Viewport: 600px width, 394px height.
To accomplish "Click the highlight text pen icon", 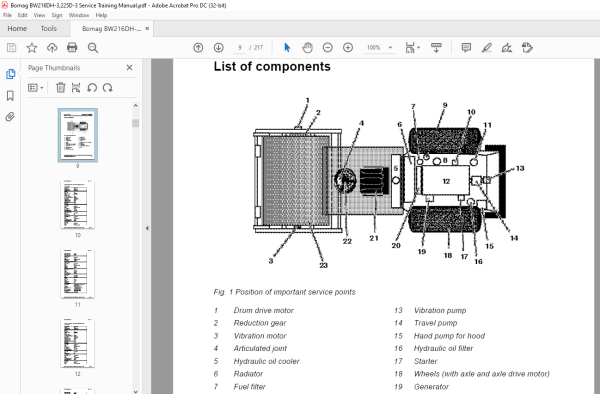I will pyautogui.click(x=487, y=48).
